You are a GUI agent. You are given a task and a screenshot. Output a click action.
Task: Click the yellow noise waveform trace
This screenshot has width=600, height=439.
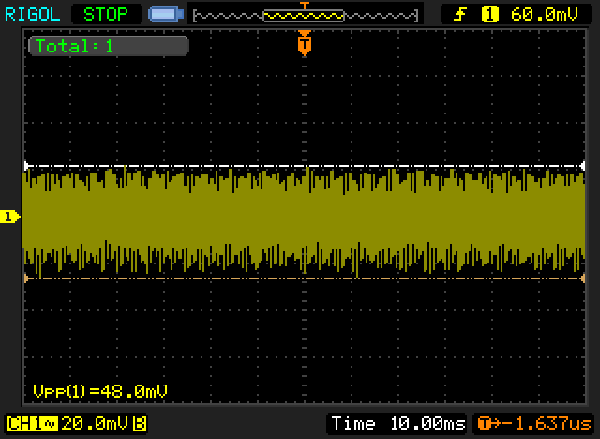click(305, 220)
